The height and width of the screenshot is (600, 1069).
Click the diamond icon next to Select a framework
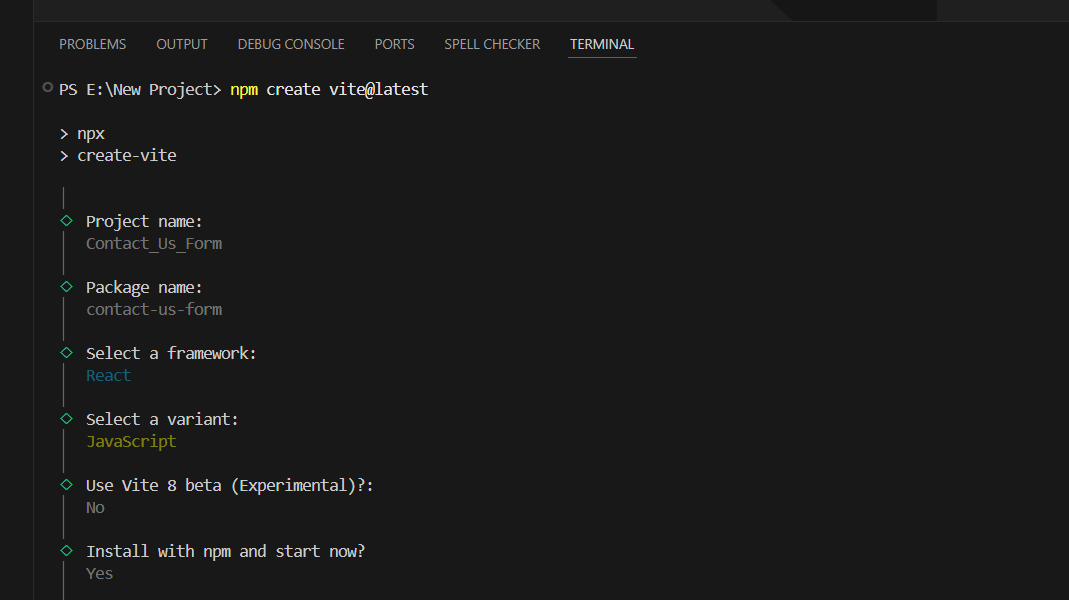point(67,352)
